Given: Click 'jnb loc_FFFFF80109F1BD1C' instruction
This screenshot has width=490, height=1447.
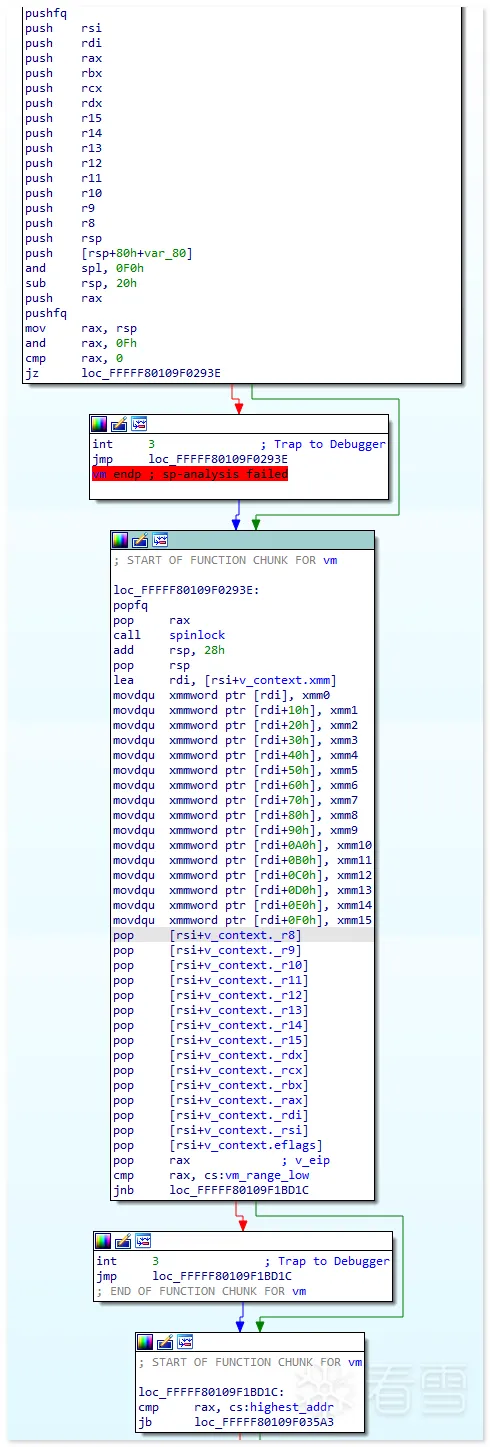Looking at the screenshot, I should pos(211,1190).
